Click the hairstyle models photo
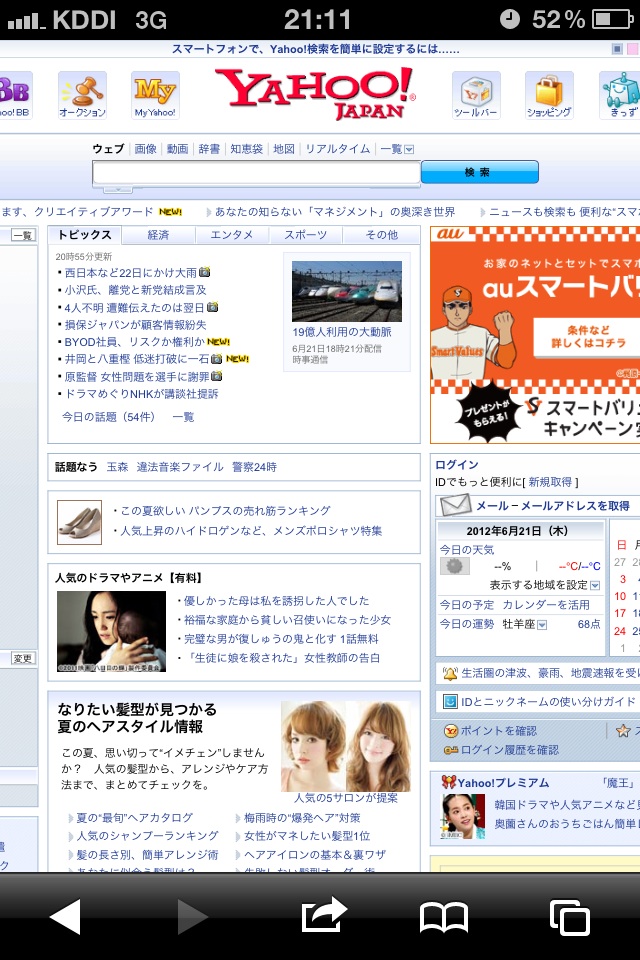This screenshot has width=640, height=960. pyautogui.click(x=345, y=746)
